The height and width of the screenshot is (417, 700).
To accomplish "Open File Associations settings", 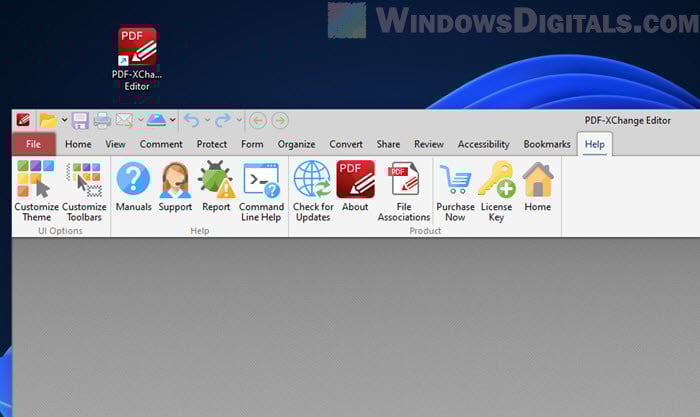I will tap(404, 191).
